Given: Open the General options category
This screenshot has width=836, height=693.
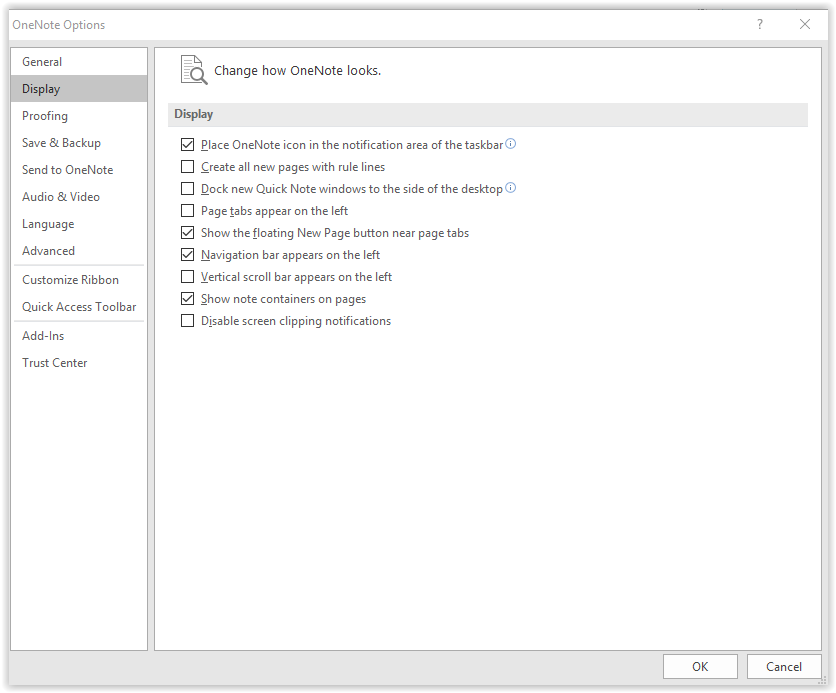Looking at the screenshot, I should pyautogui.click(x=79, y=62).
